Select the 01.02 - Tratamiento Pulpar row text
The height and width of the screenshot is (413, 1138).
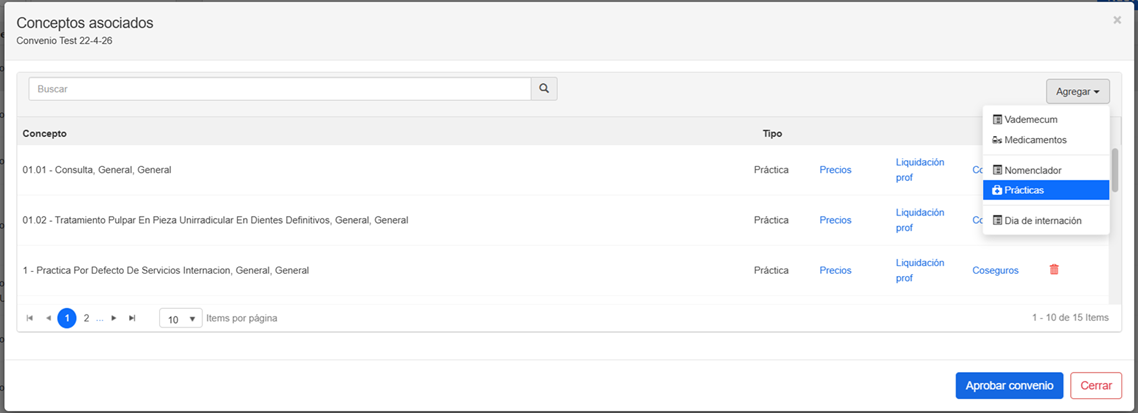tap(216, 220)
